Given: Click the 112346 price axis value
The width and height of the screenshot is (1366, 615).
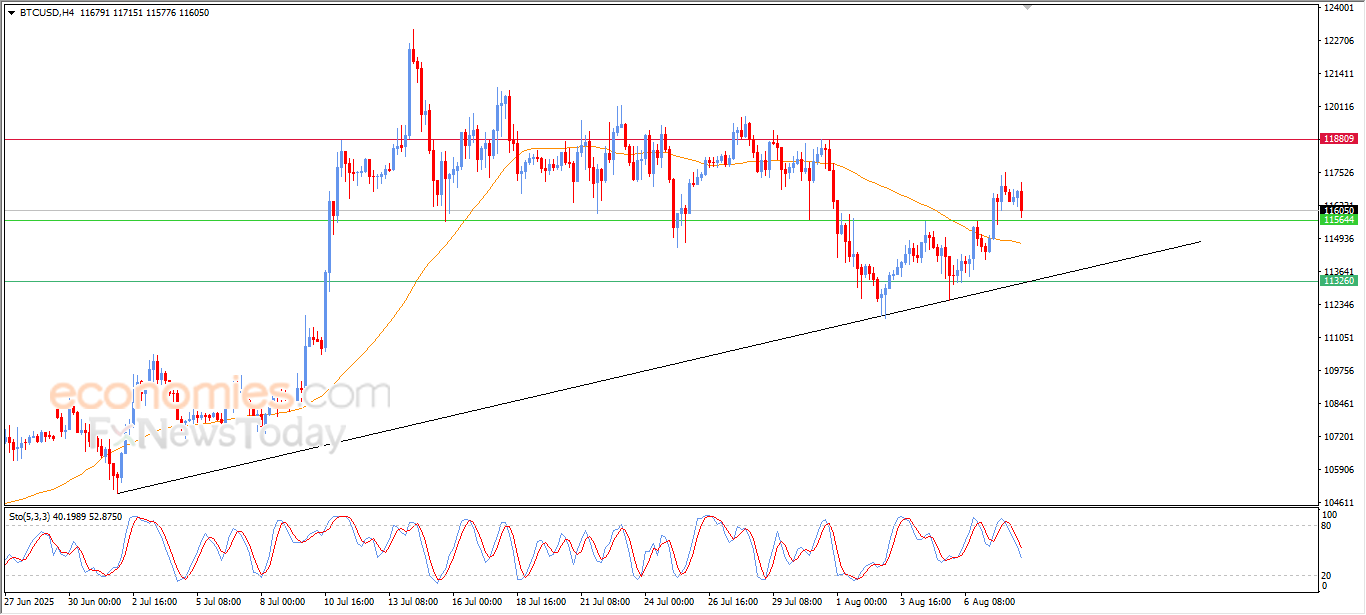Looking at the screenshot, I should [x=1338, y=305].
